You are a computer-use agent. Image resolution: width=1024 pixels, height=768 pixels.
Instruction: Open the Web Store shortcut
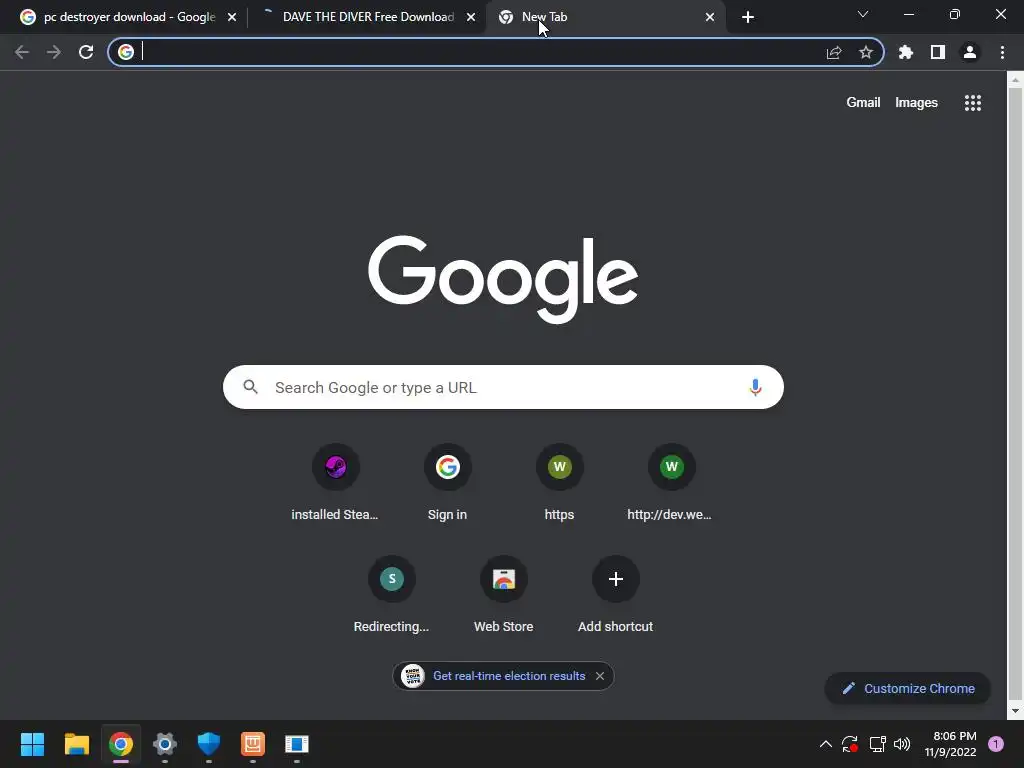click(504, 595)
